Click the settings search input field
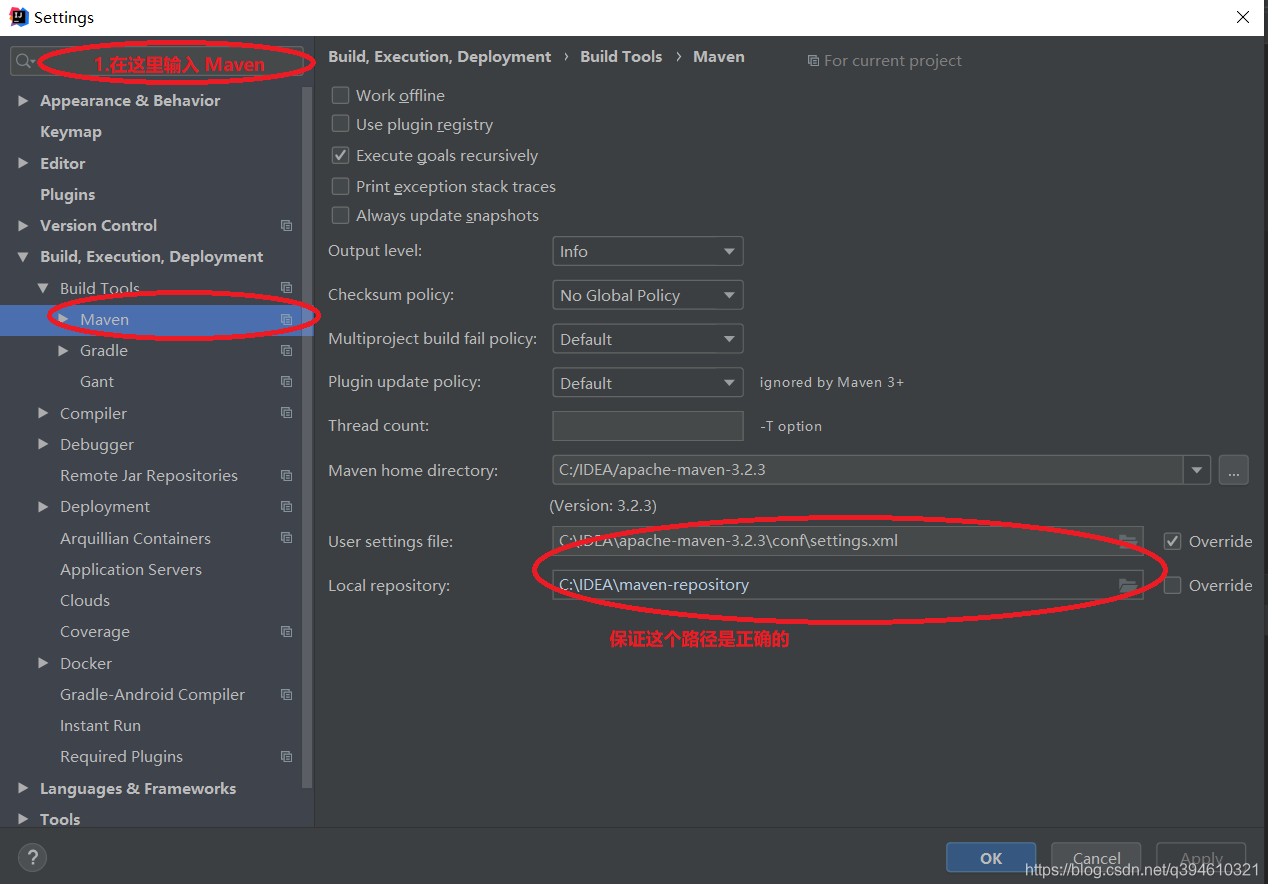Viewport: 1268px width, 889px height. (157, 62)
